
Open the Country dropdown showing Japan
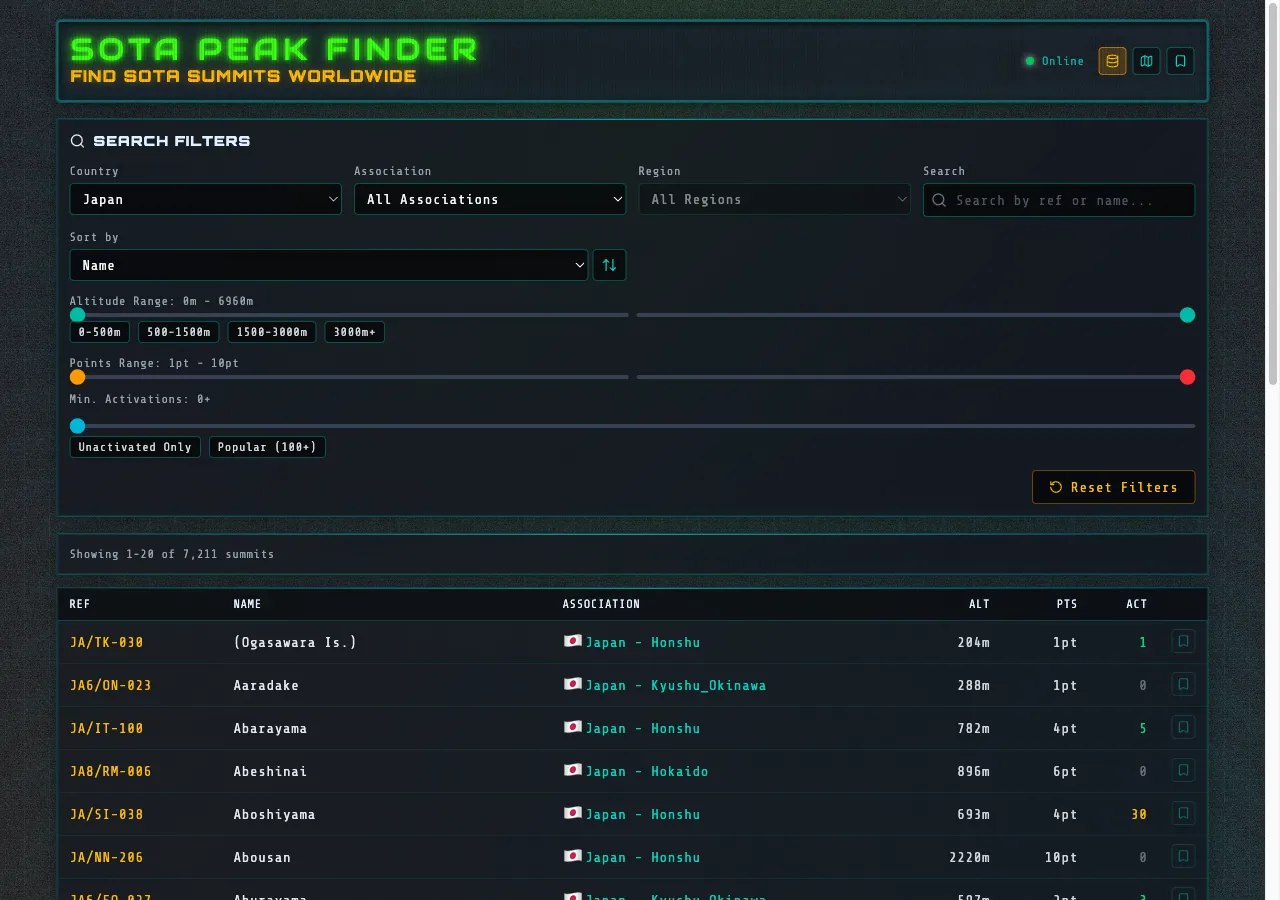pos(206,199)
